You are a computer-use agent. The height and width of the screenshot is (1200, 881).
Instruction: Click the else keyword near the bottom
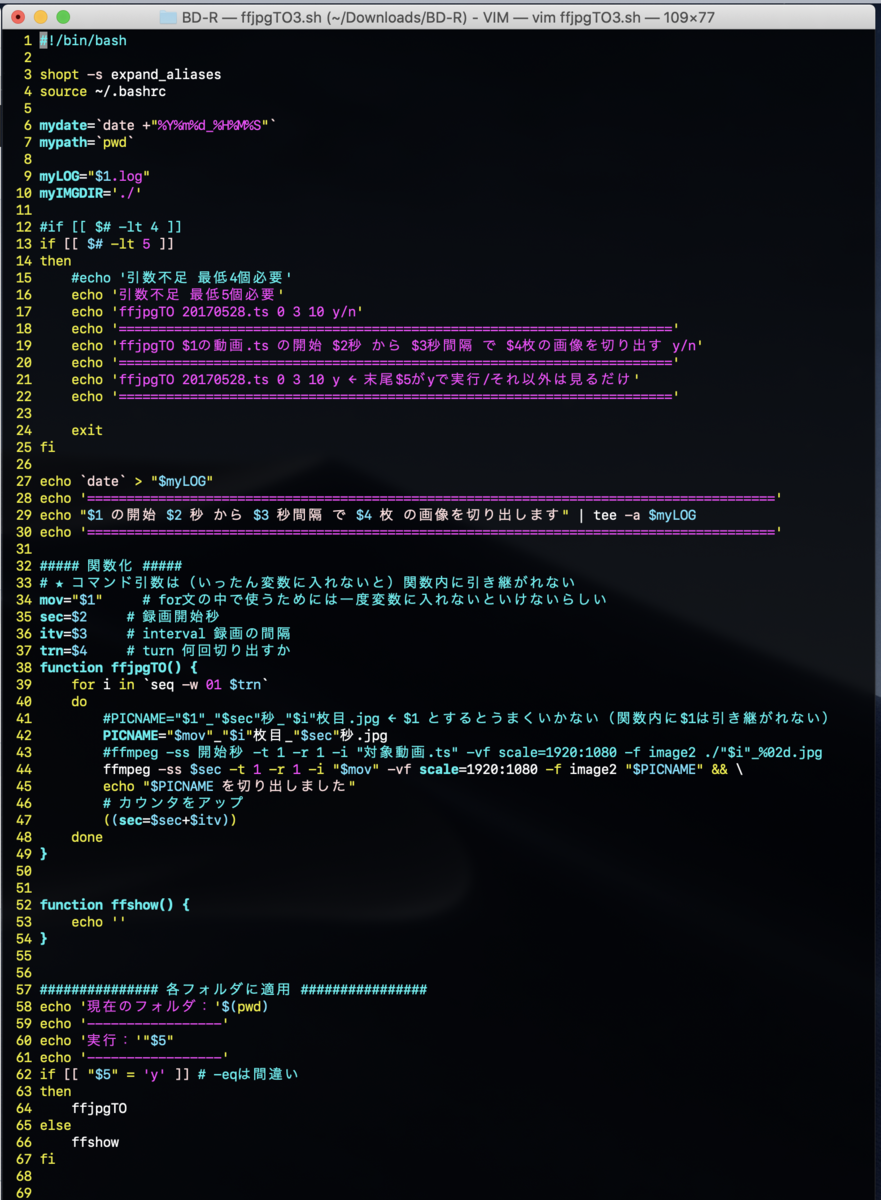55,1125
